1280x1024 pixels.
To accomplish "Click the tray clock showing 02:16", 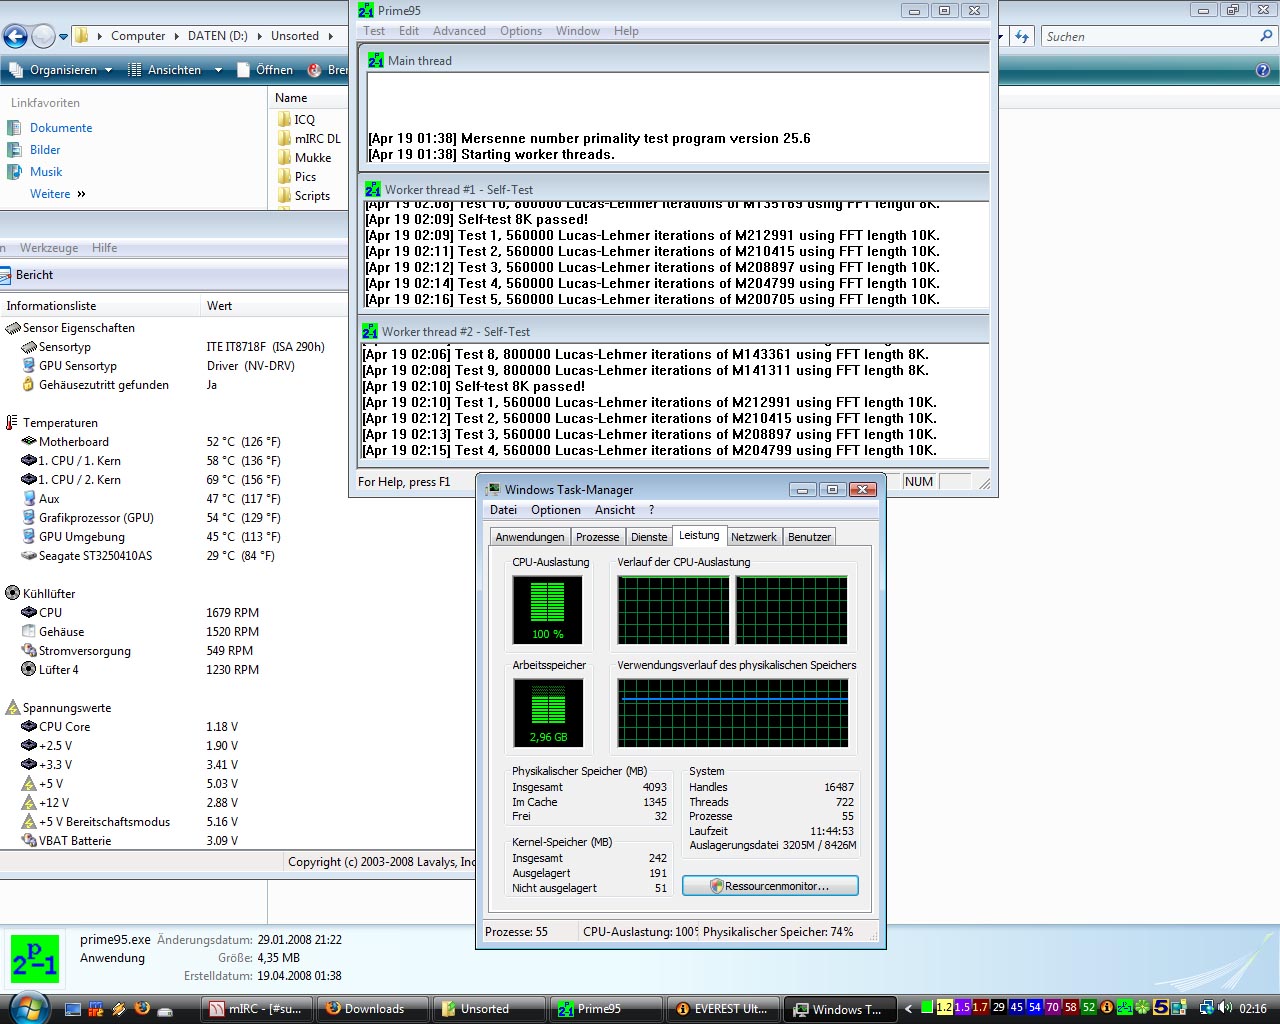I will coord(1253,1008).
